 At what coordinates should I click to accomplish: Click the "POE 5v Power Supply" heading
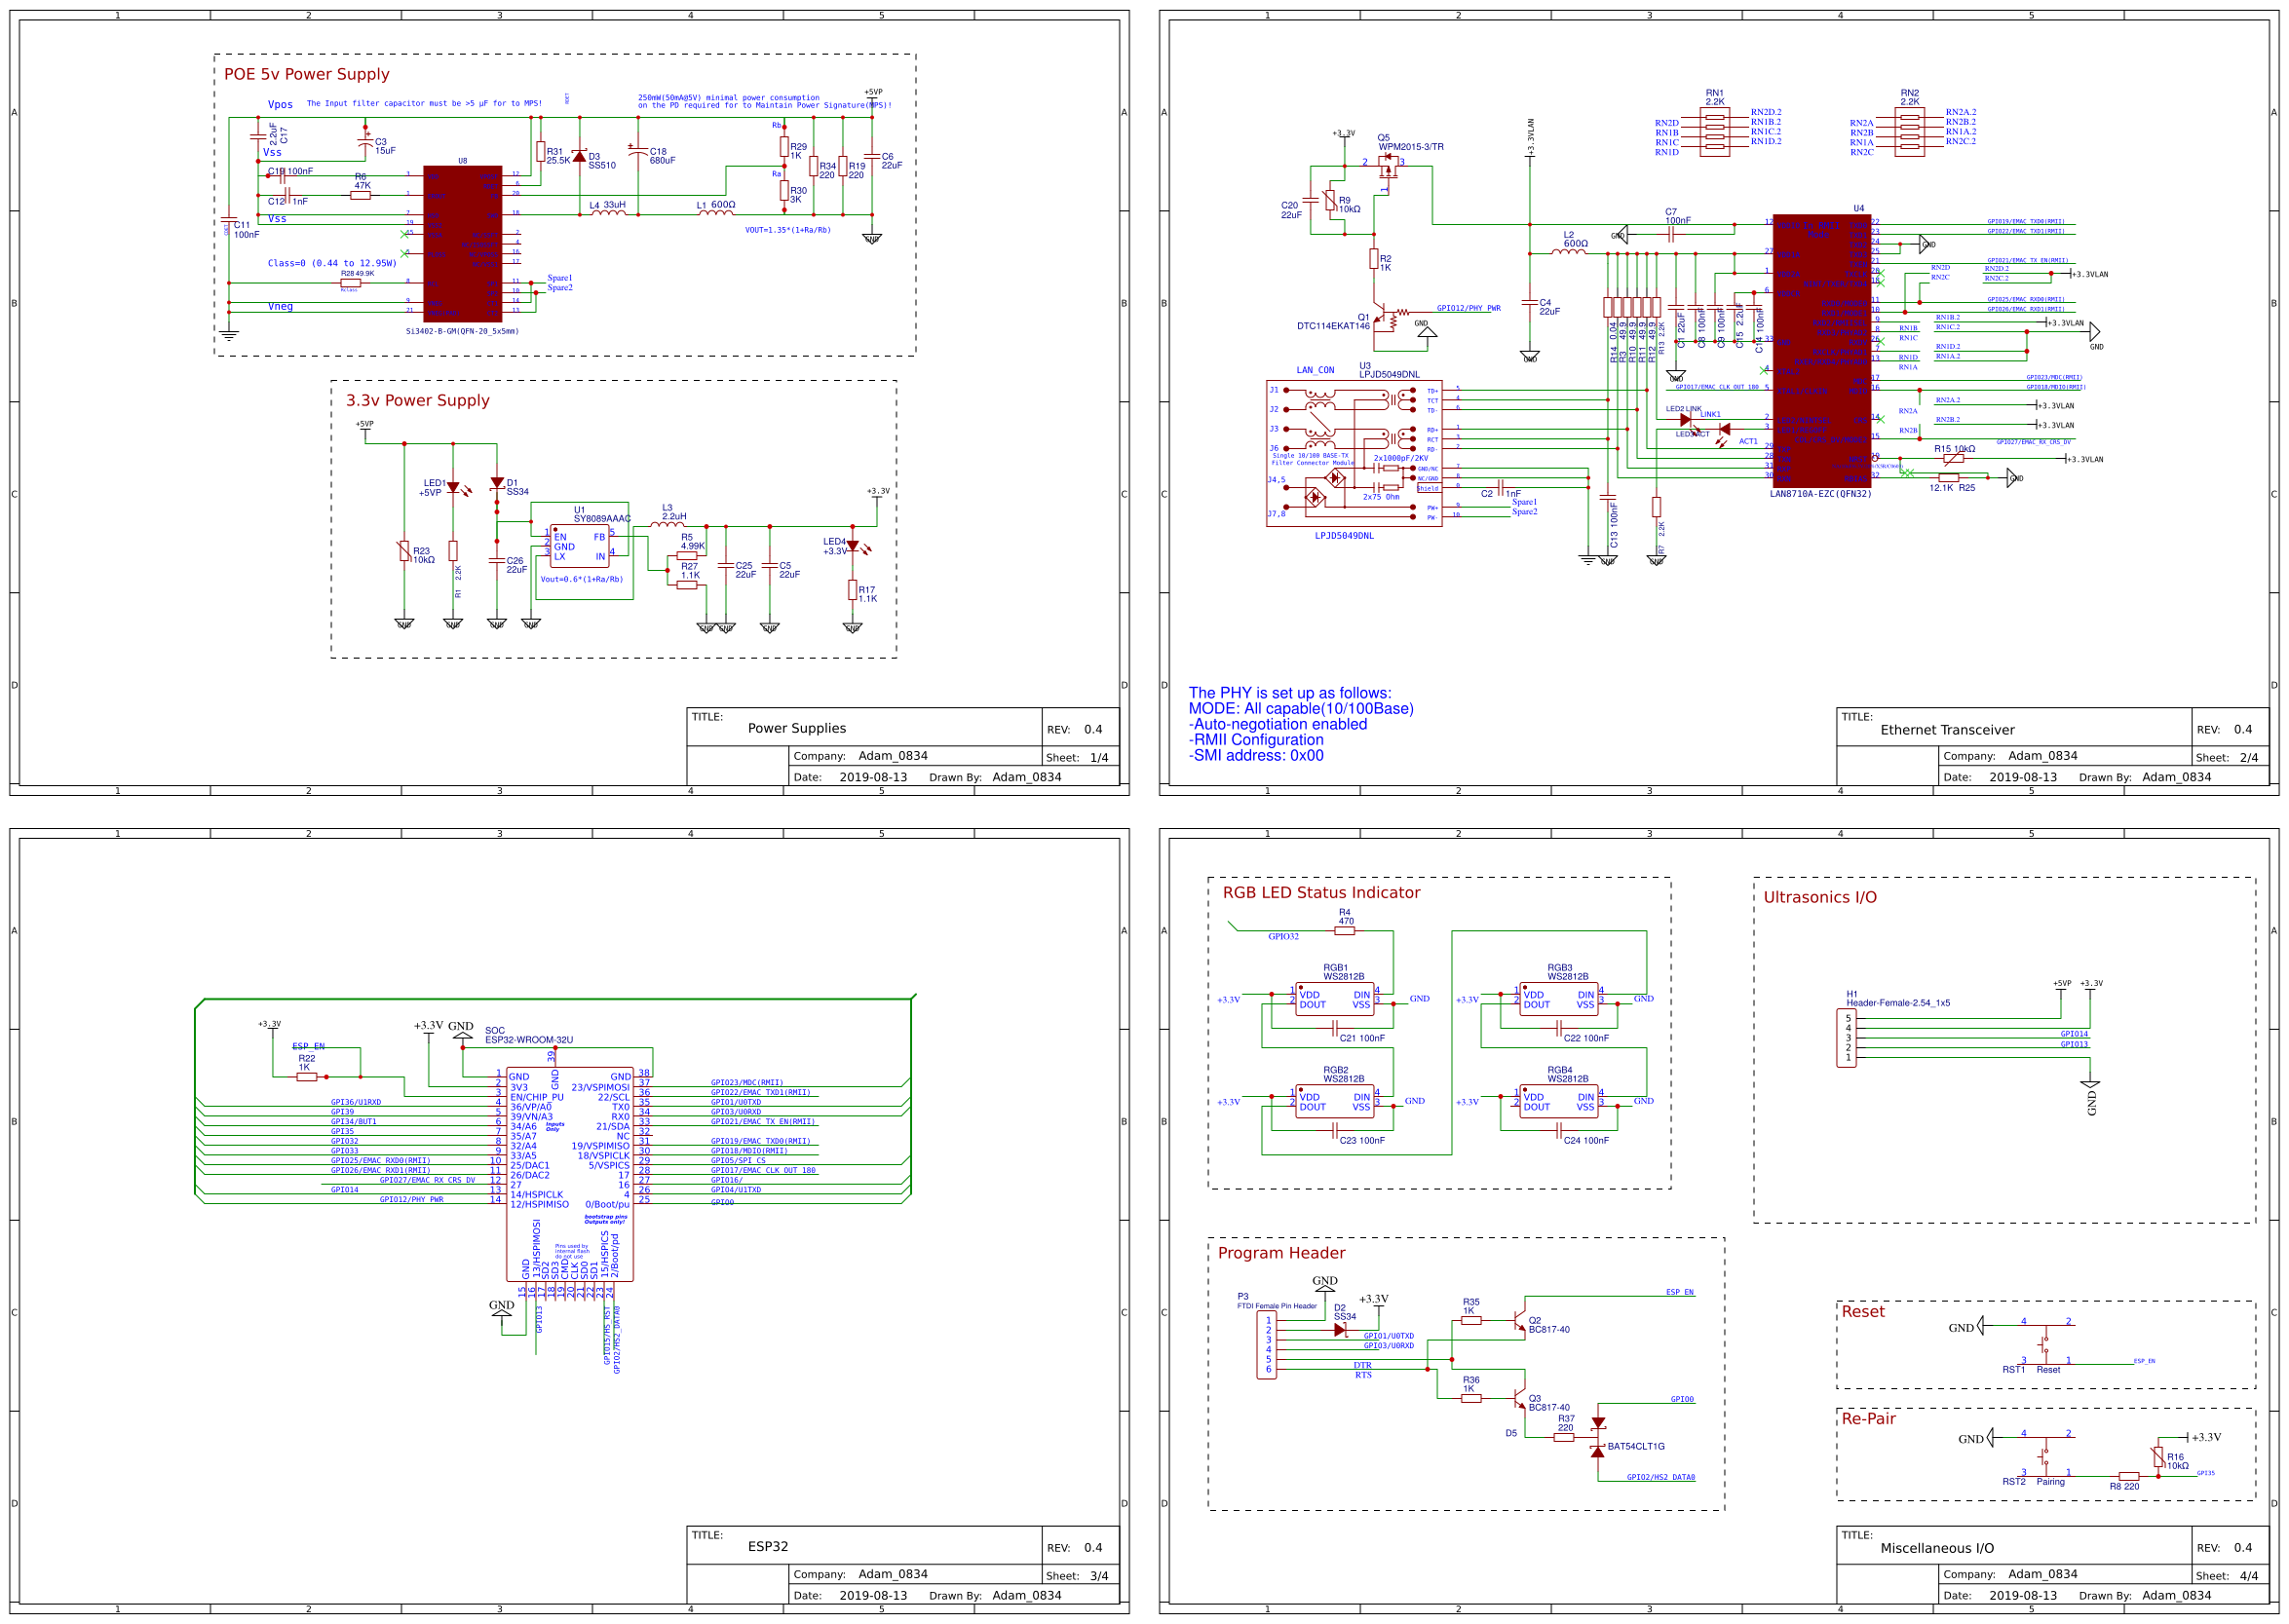click(306, 74)
